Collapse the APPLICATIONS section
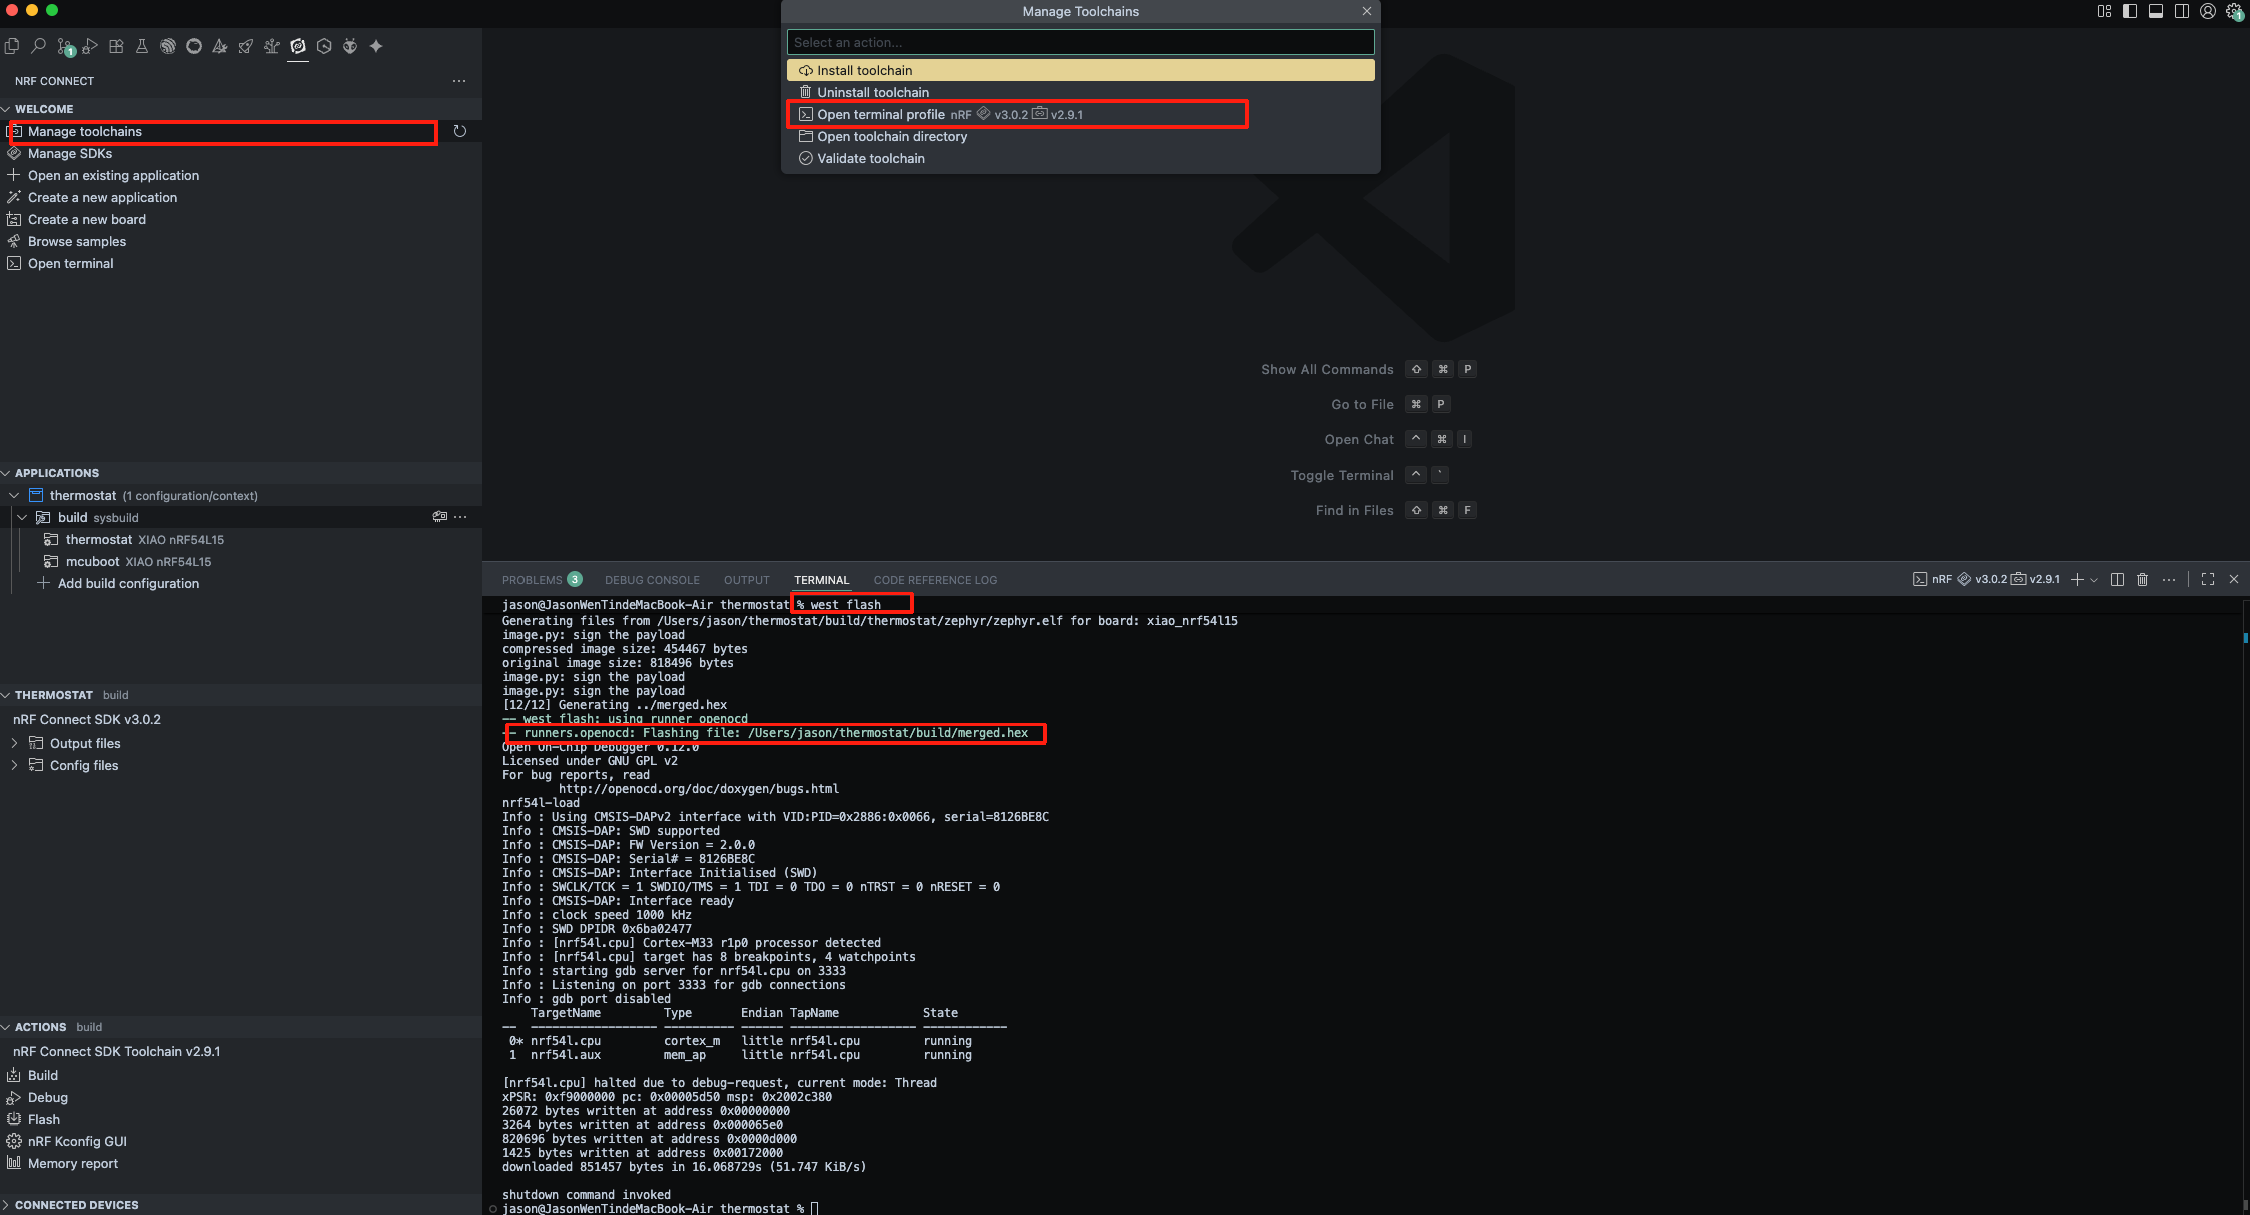 [x=6, y=473]
